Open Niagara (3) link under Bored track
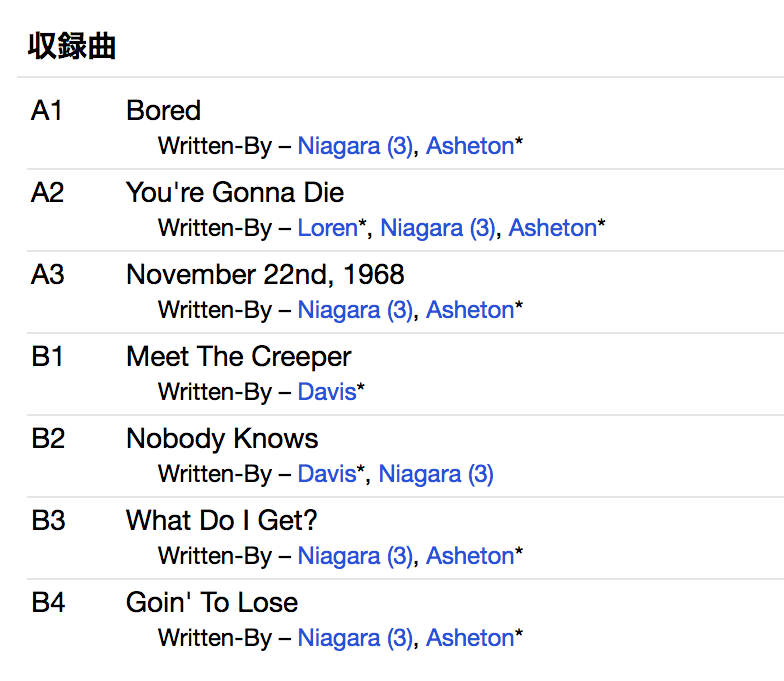The height and width of the screenshot is (681, 784). 355,146
